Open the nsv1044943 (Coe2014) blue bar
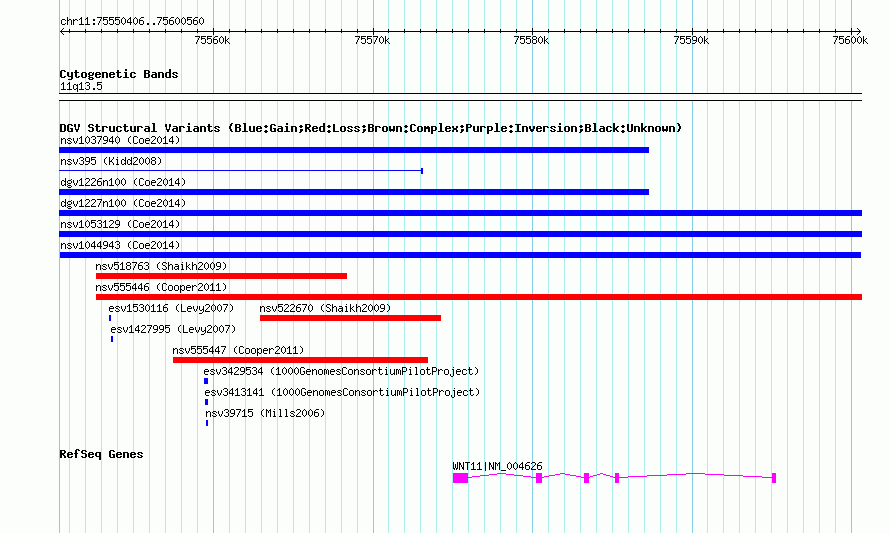Image resolution: width=890 pixels, height=533 pixels. pyautogui.click(x=460, y=255)
